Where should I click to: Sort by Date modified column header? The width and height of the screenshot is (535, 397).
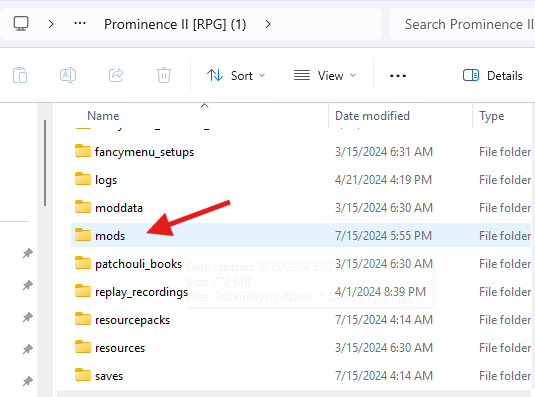[x=372, y=116]
